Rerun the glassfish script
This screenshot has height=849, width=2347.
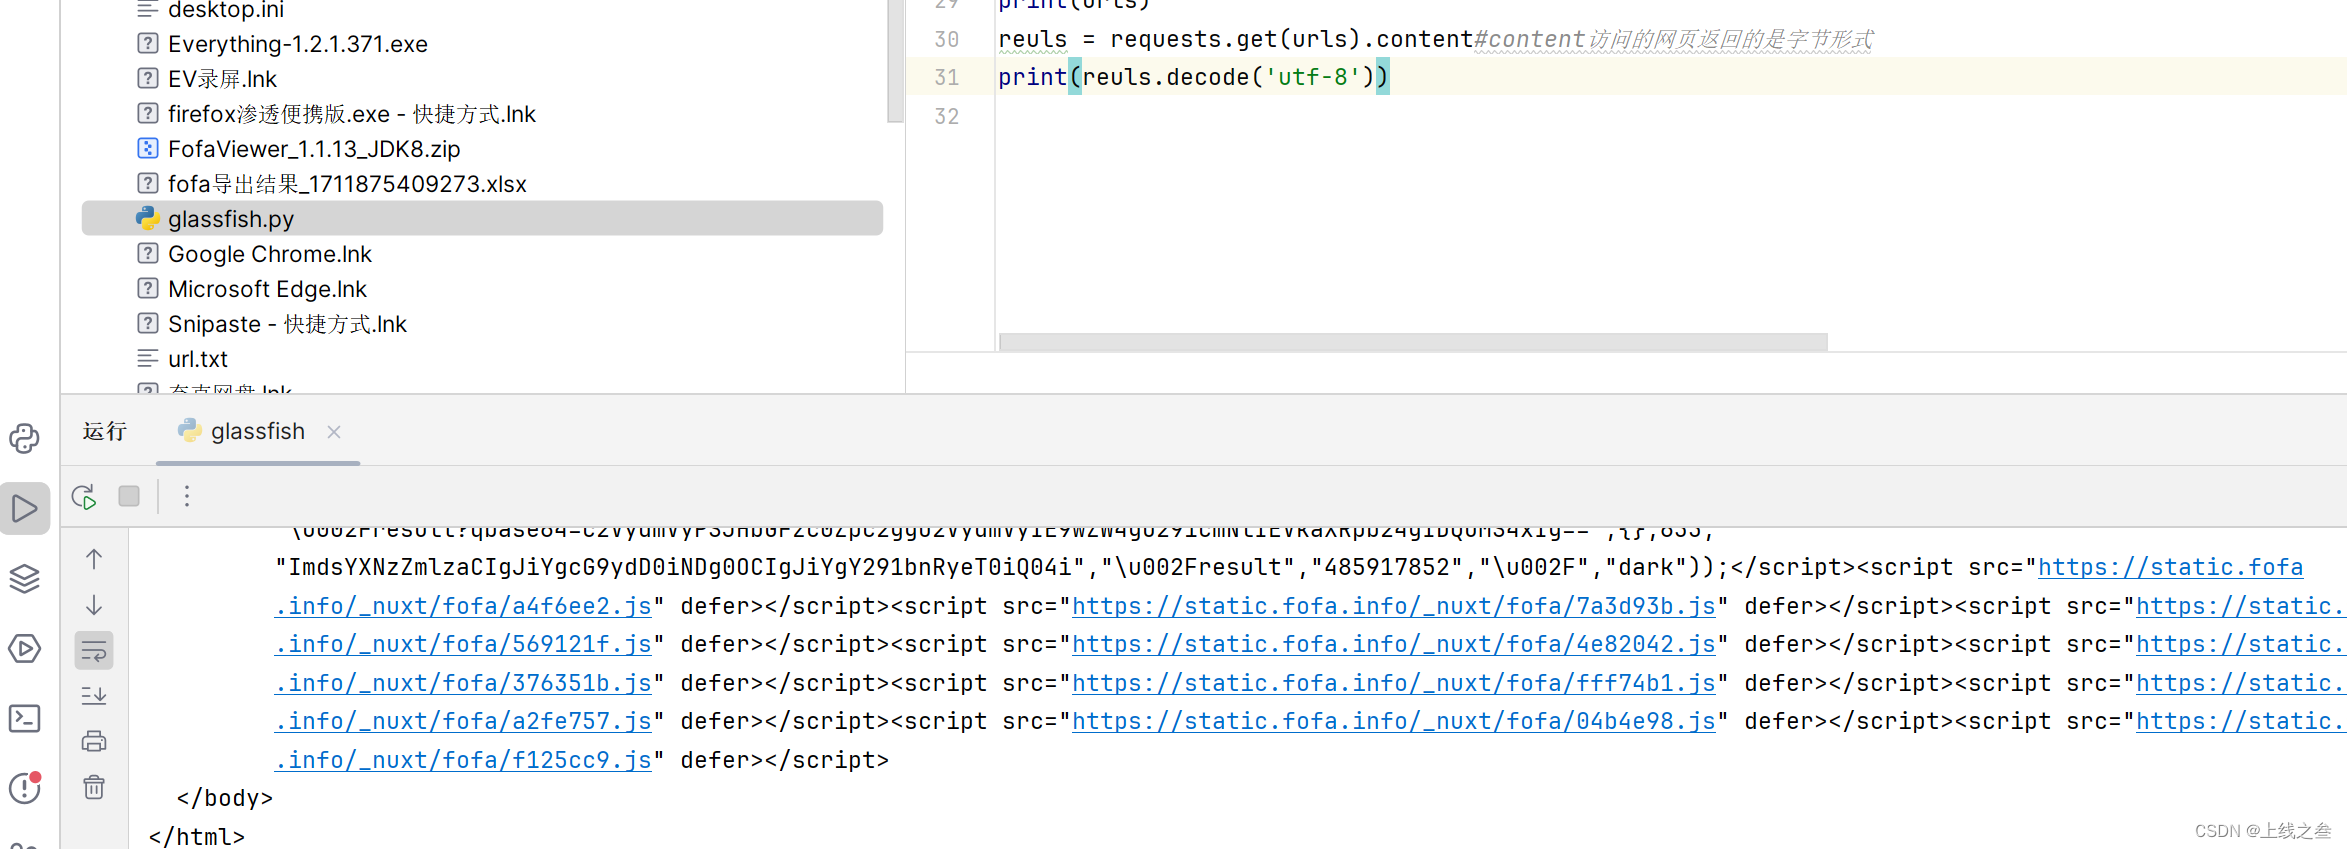point(84,497)
